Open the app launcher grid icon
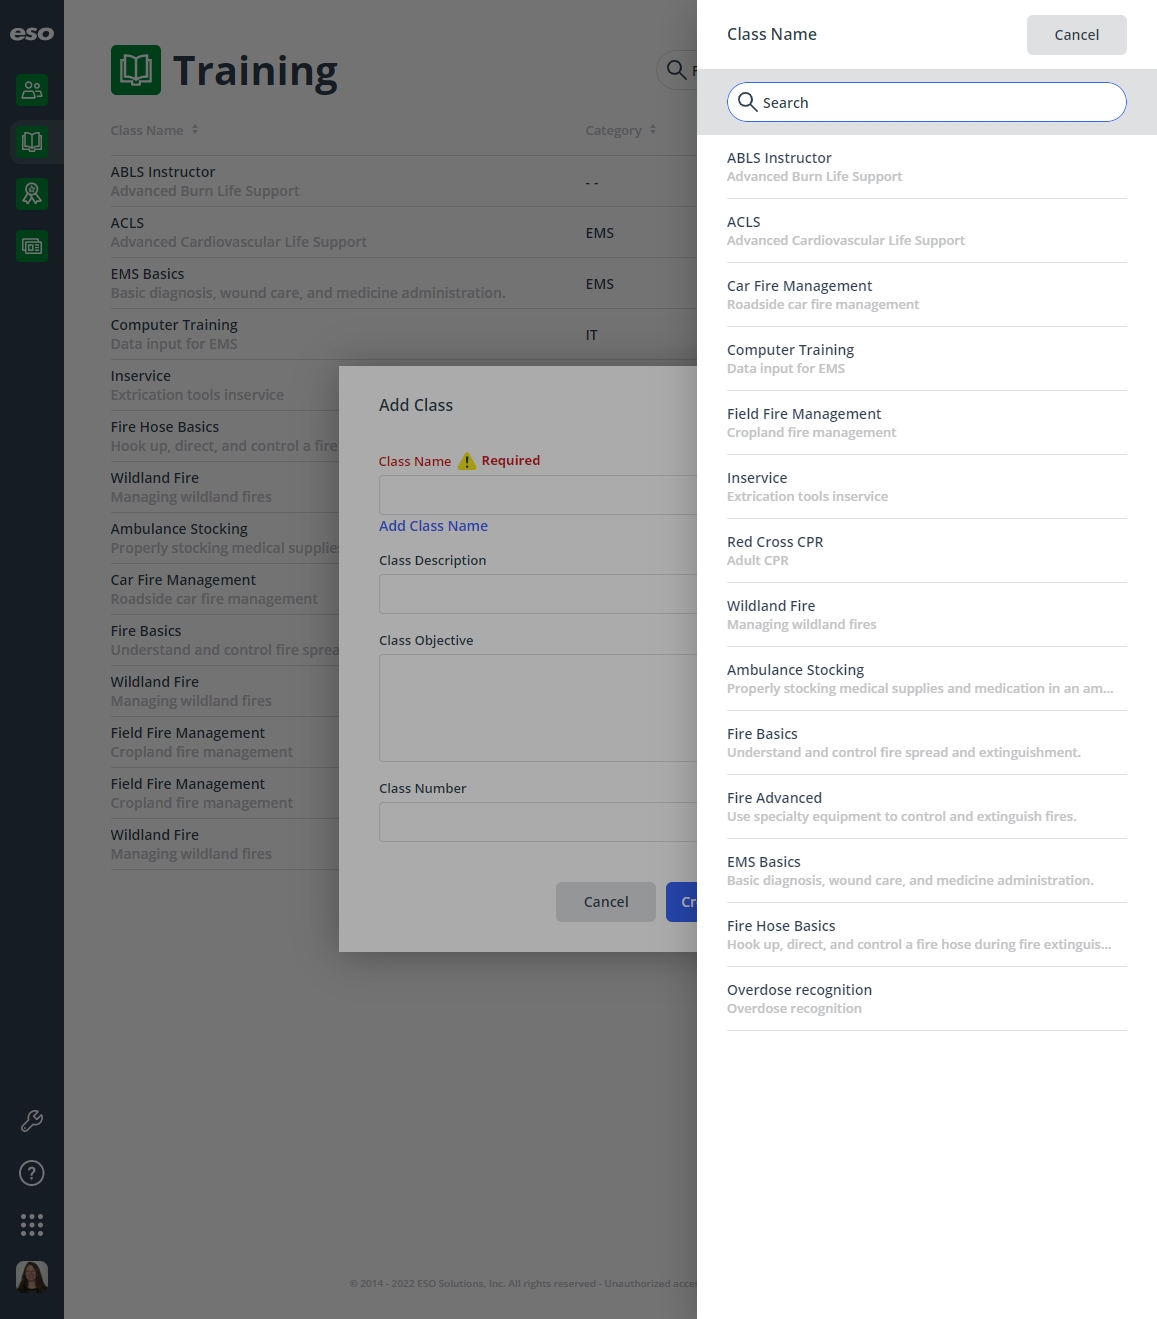Screen dimensions: 1157x1319 32,1225
